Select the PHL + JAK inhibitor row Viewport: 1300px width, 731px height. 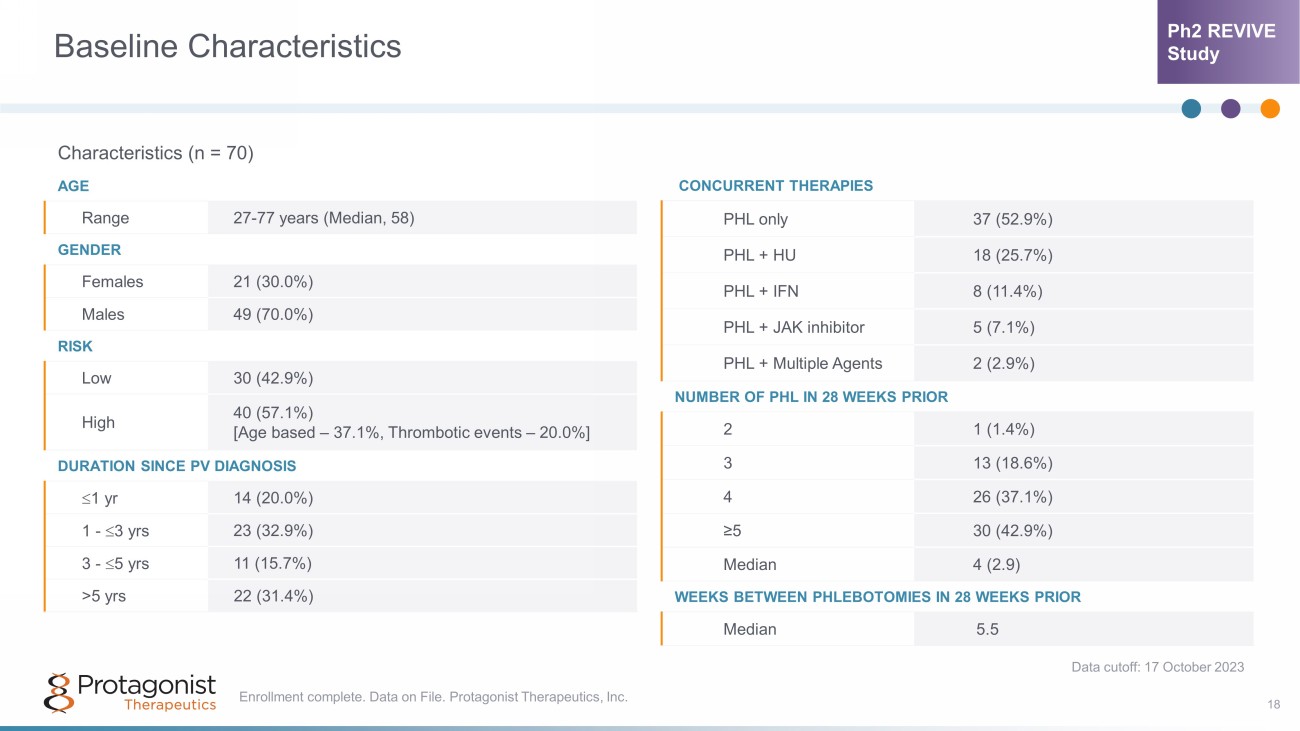pos(793,327)
